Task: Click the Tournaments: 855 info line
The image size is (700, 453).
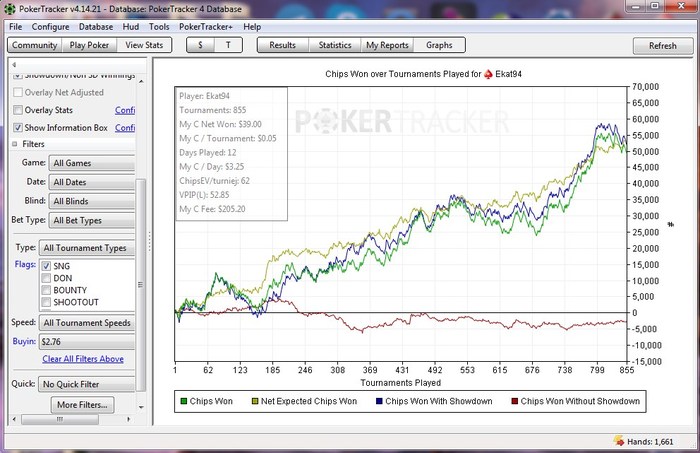Action: coord(212,110)
